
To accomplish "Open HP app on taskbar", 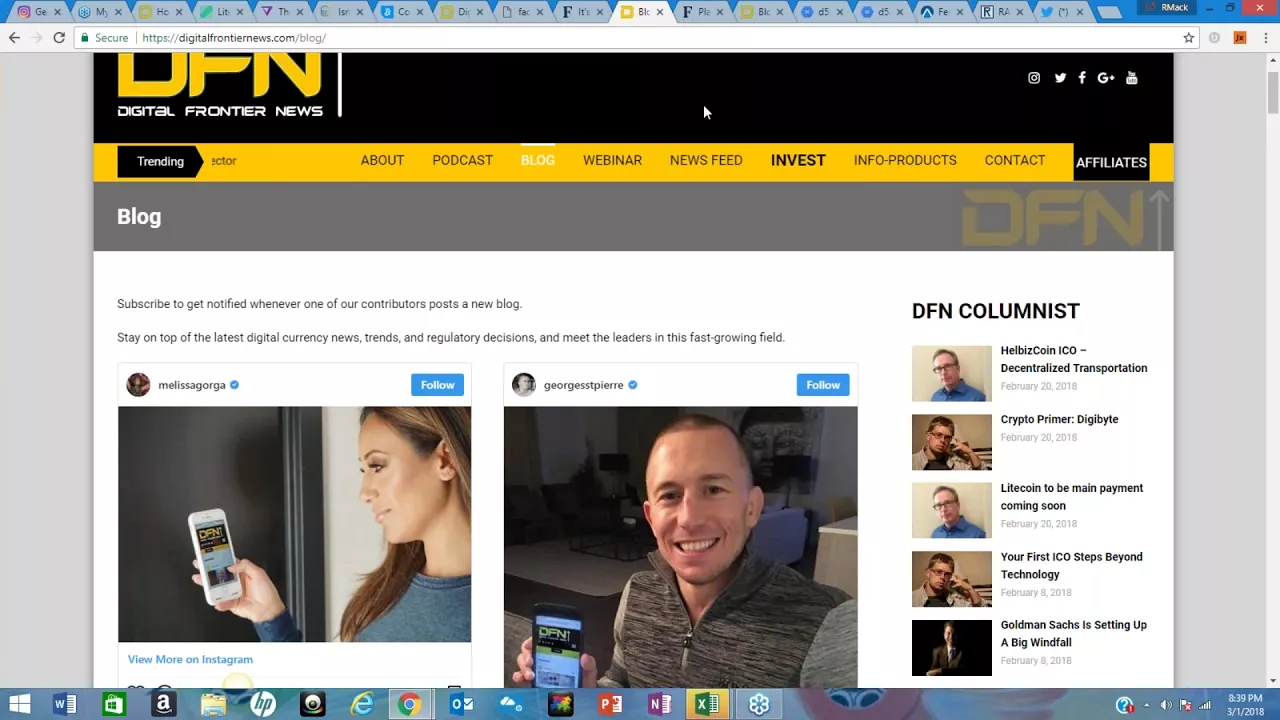I will click(x=263, y=704).
